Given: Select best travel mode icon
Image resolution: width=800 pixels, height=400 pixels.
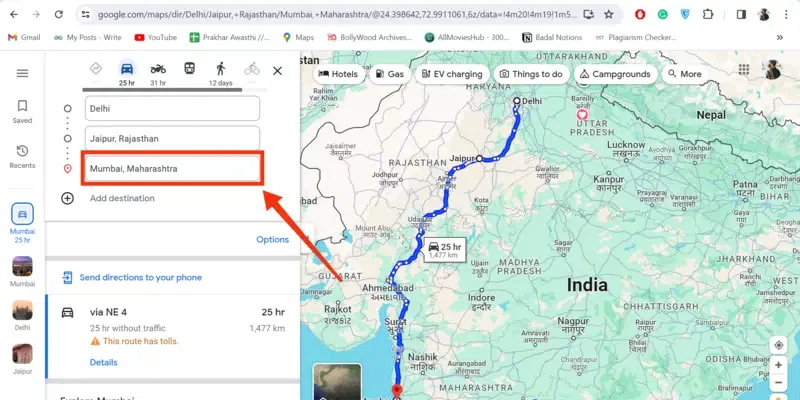Looking at the screenshot, I should point(95,68).
